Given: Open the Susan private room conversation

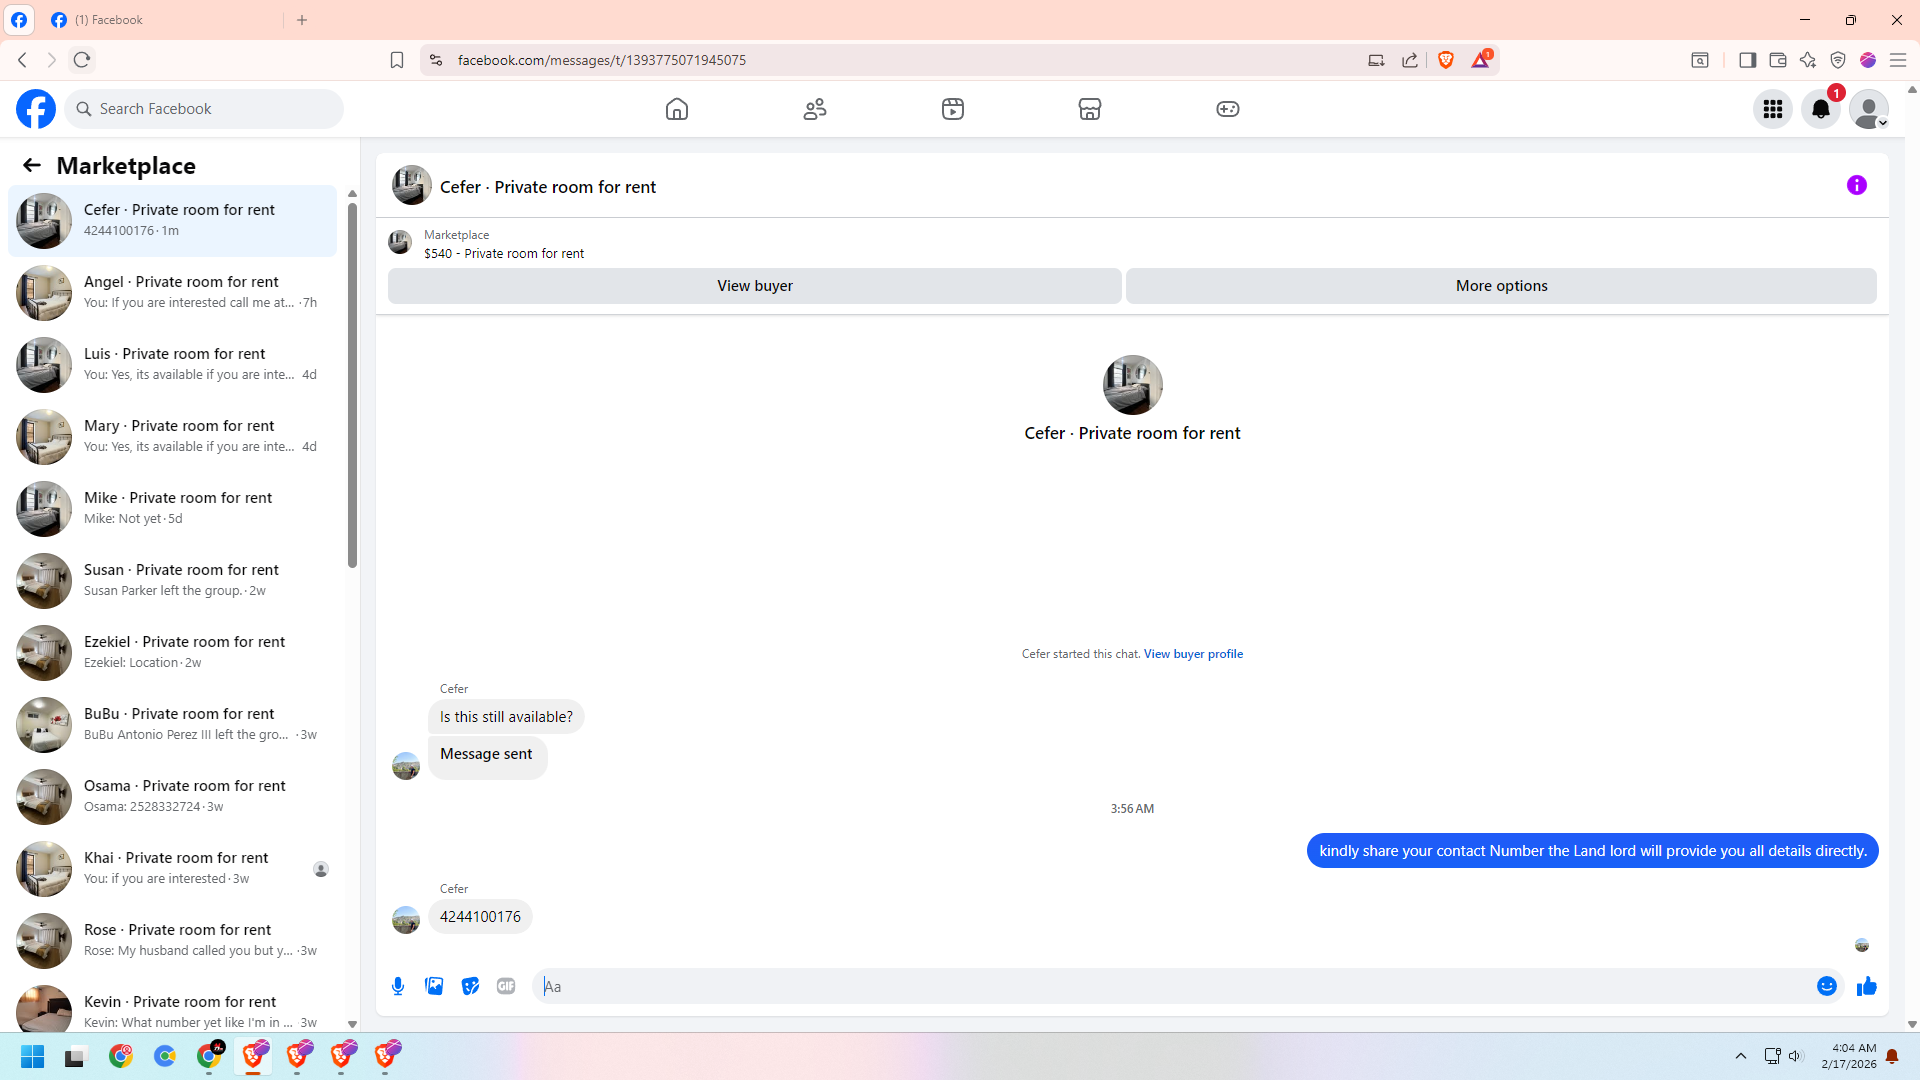Looking at the screenshot, I should (172, 581).
